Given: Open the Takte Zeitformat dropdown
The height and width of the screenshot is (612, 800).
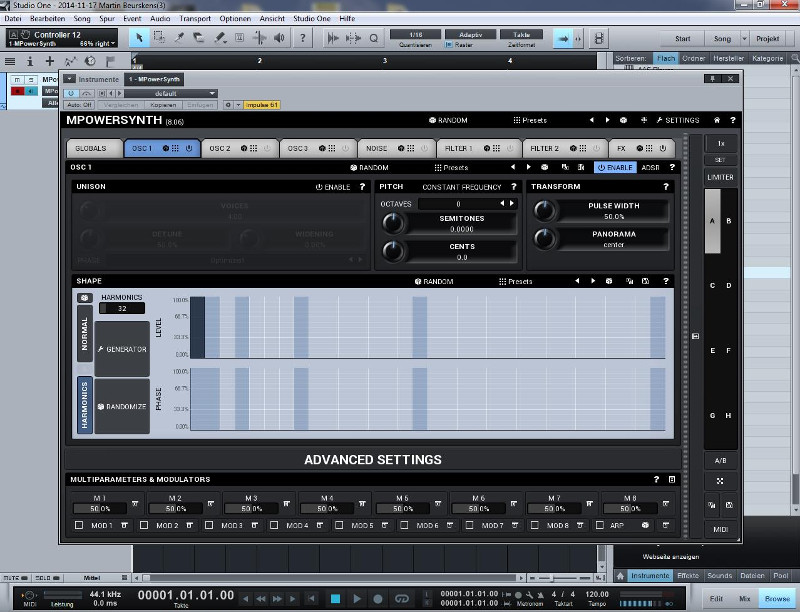Looking at the screenshot, I should [x=521, y=35].
